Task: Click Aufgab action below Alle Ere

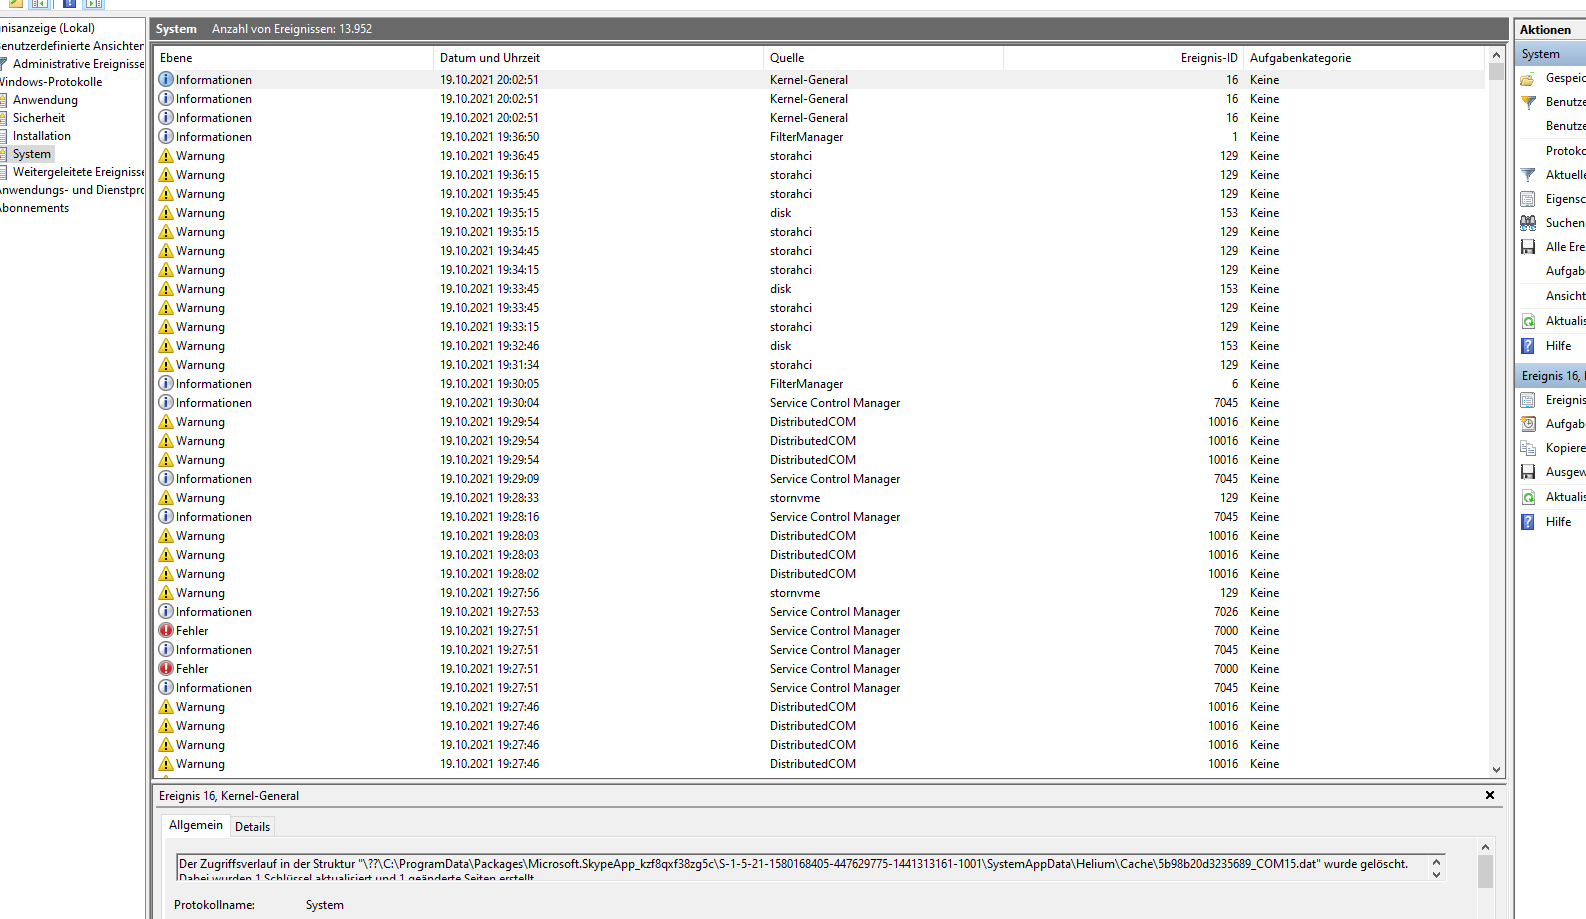Action: point(1565,271)
